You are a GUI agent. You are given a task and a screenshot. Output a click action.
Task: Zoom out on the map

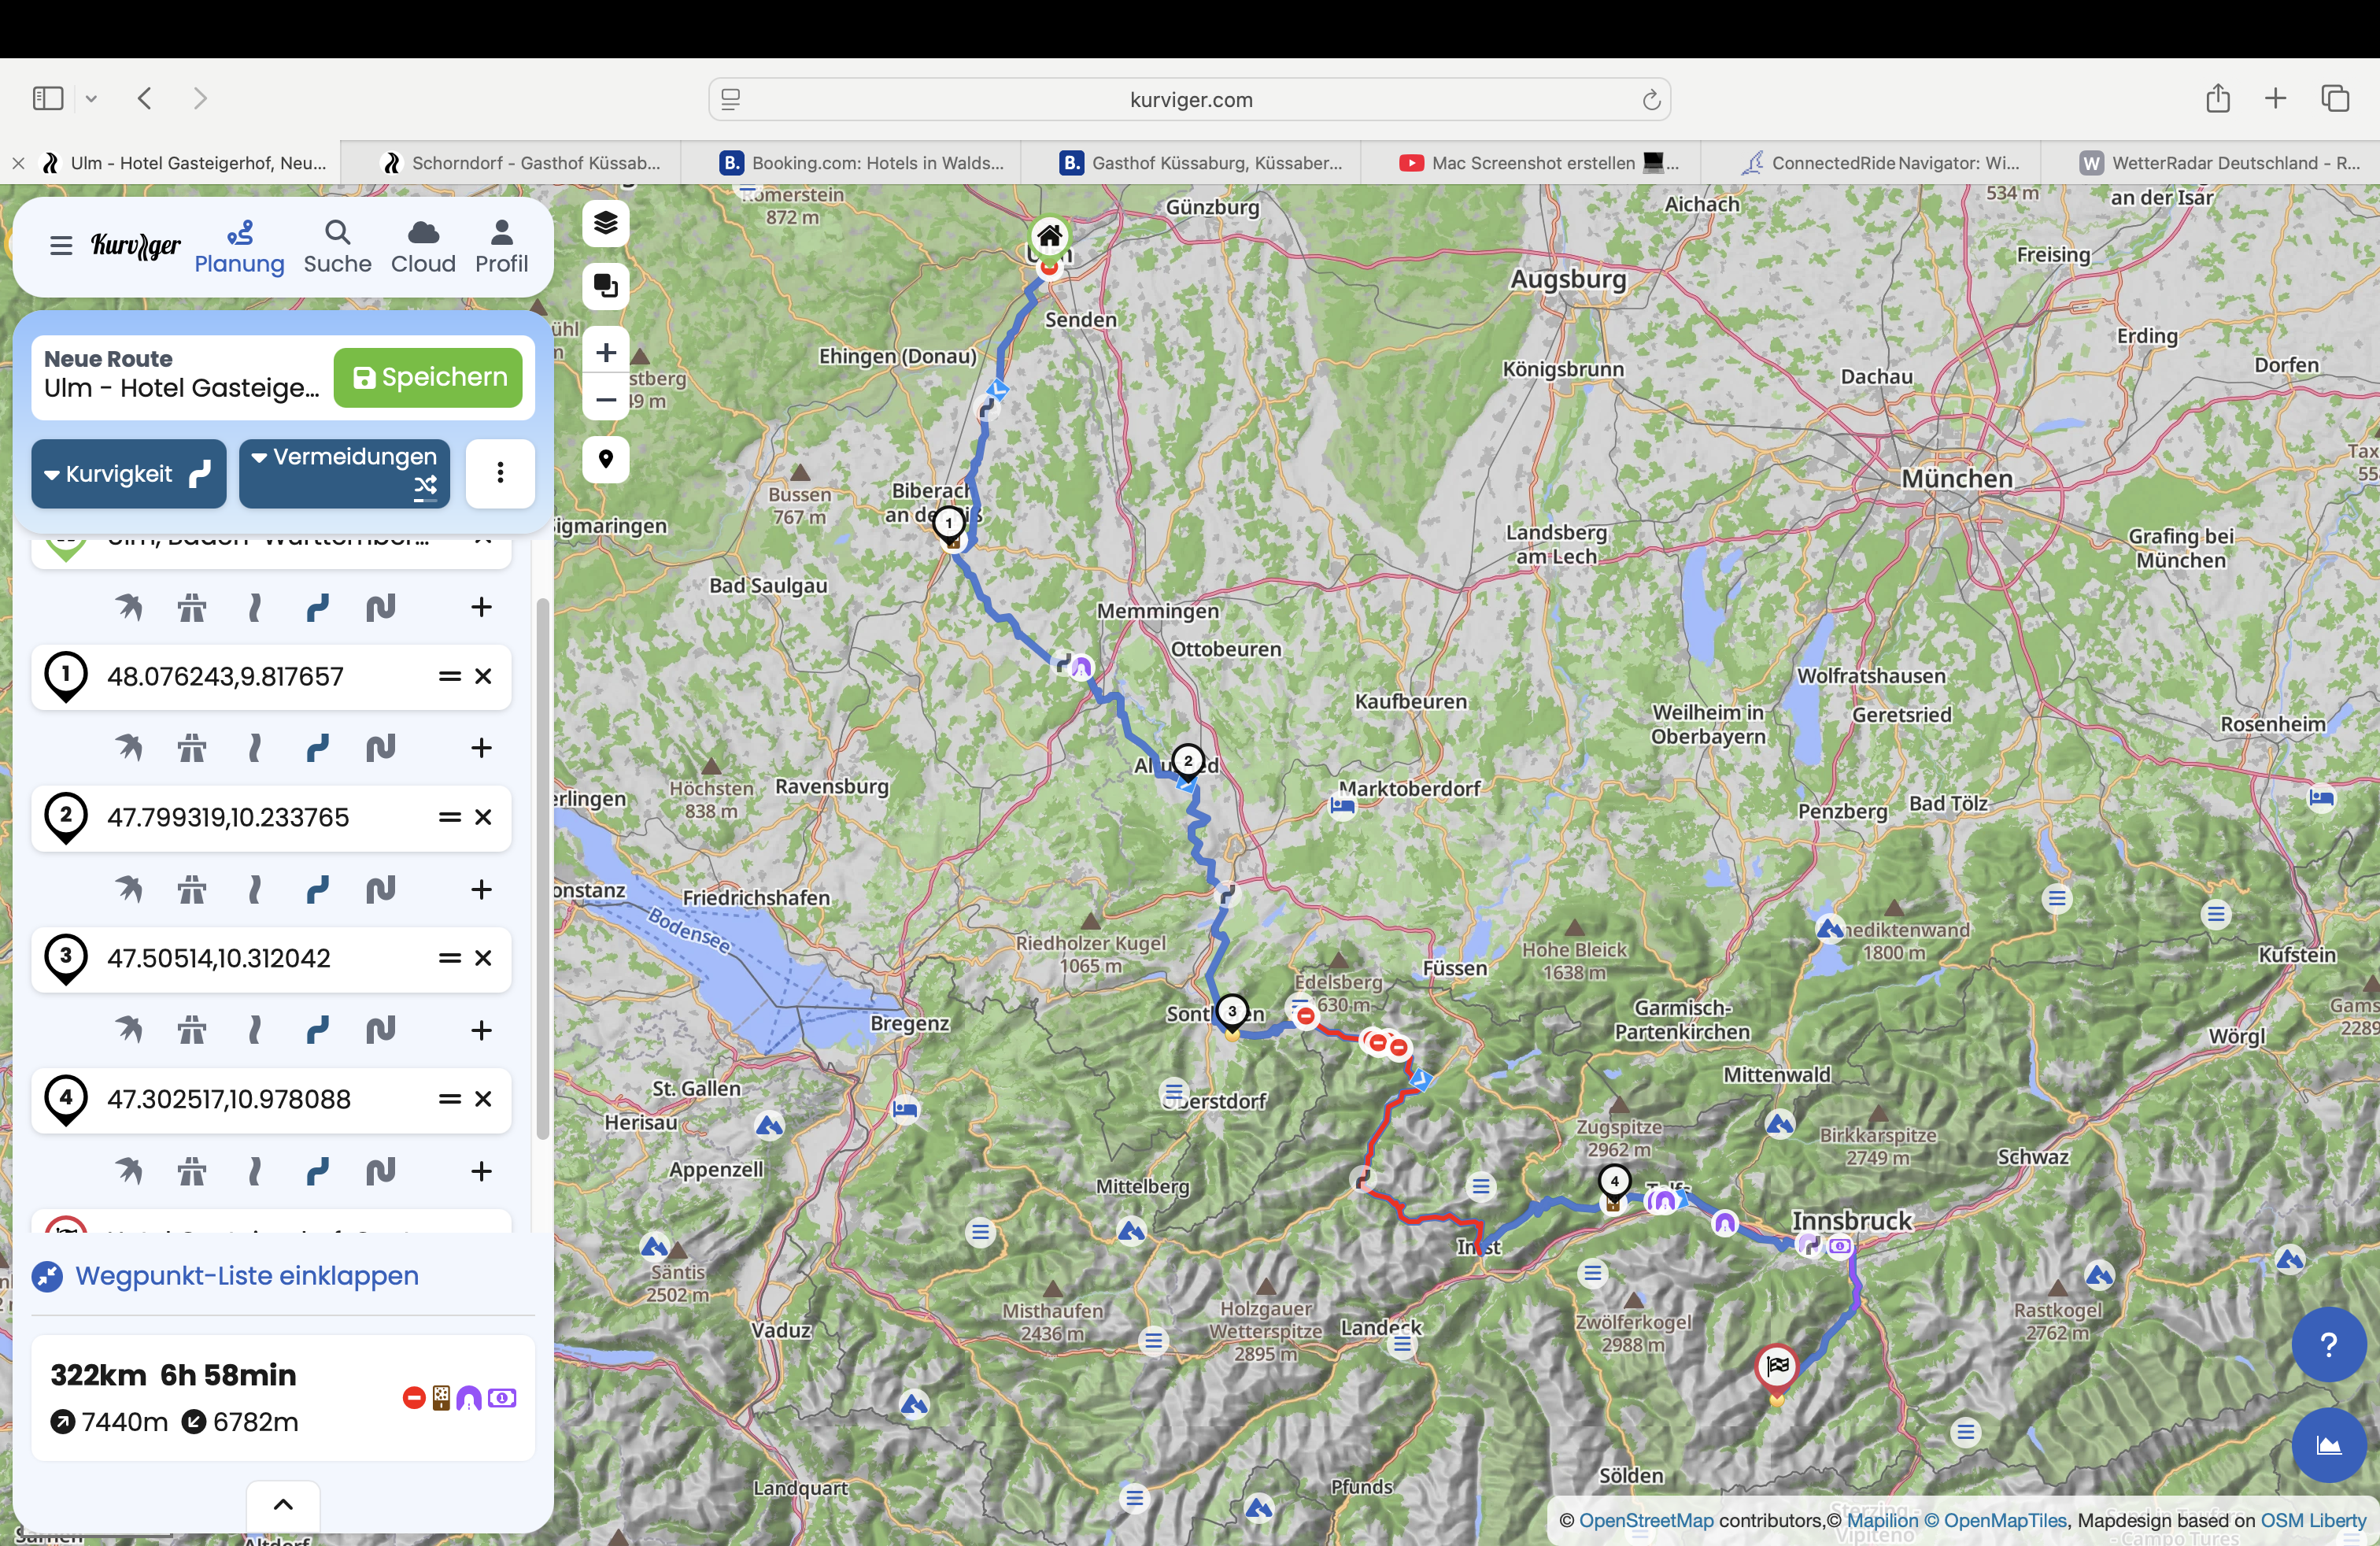click(x=606, y=400)
